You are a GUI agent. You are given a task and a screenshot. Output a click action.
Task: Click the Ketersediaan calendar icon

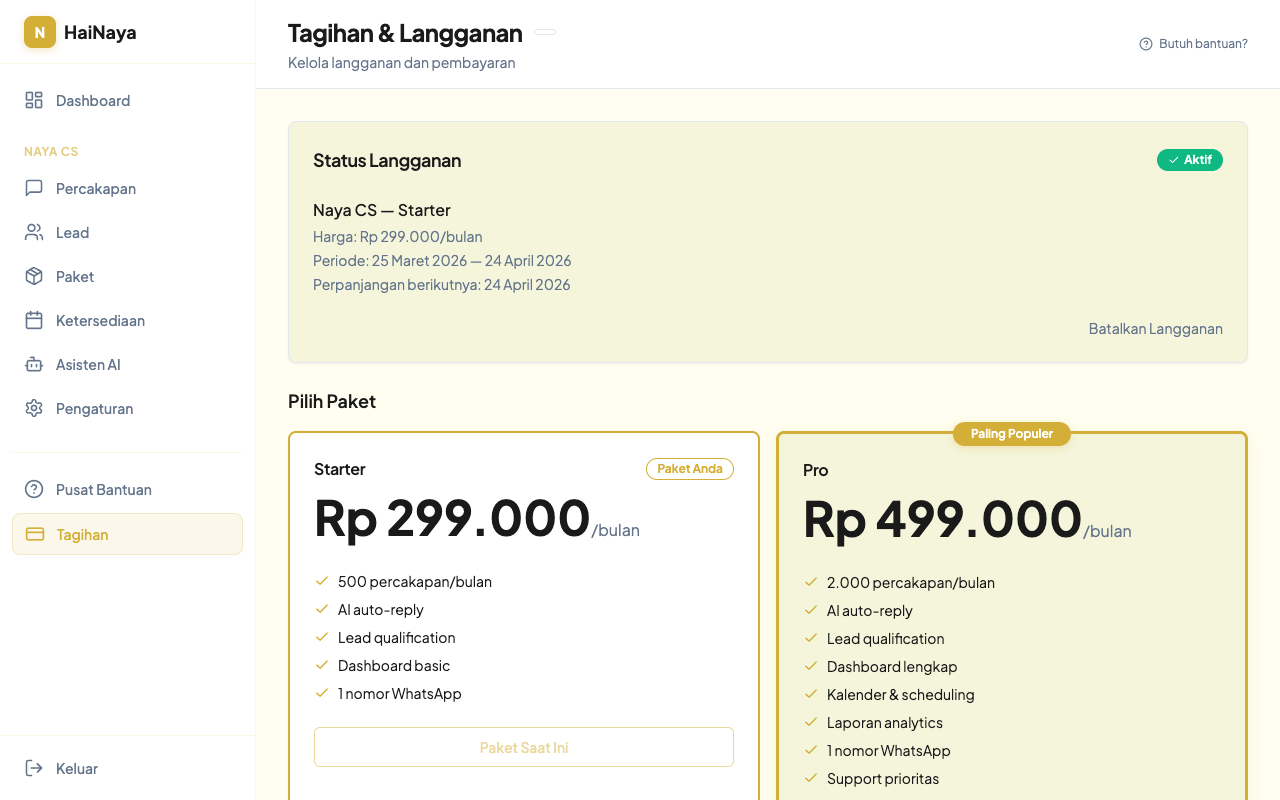pyautogui.click(x=34, y=320)
